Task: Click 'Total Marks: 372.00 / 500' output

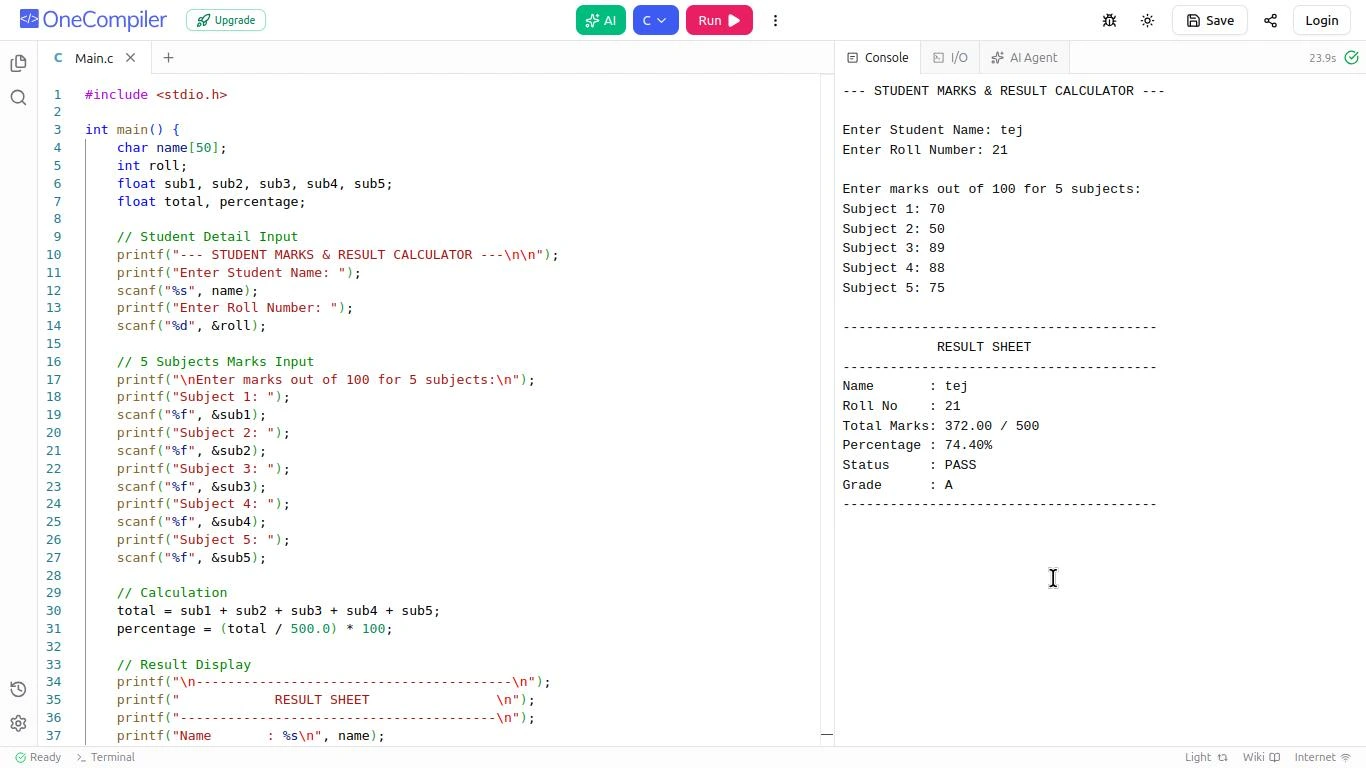Action: pyautogui.click(x=941, y=426)
